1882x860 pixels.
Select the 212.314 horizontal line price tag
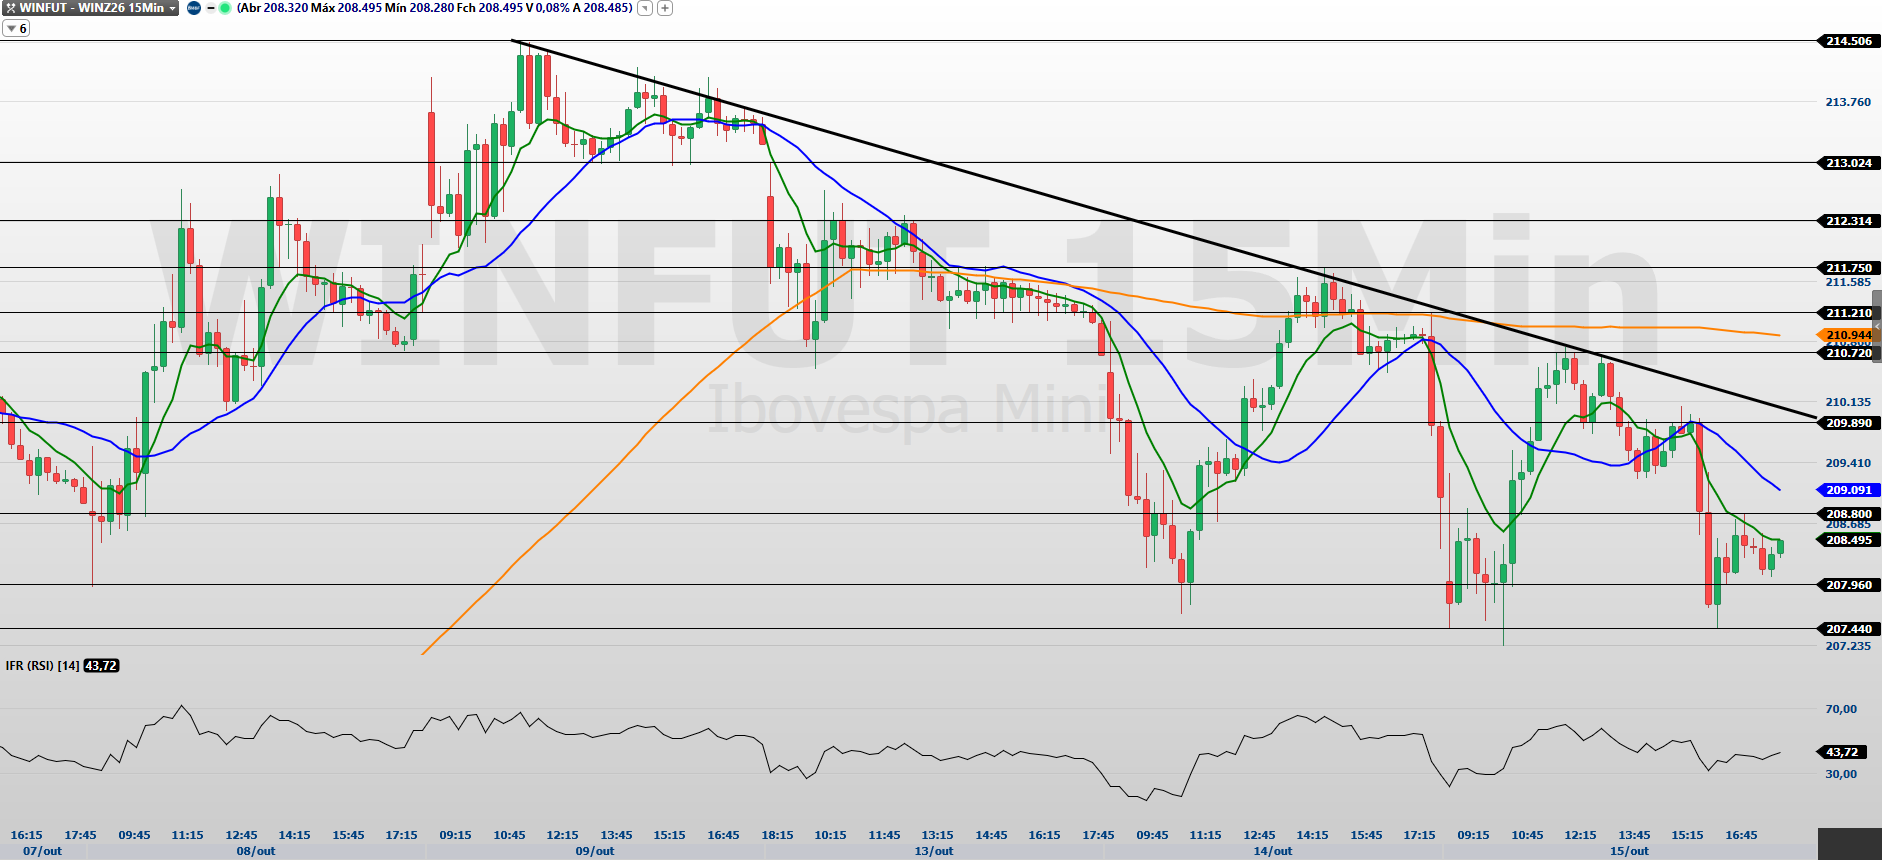pos(1847,221)
